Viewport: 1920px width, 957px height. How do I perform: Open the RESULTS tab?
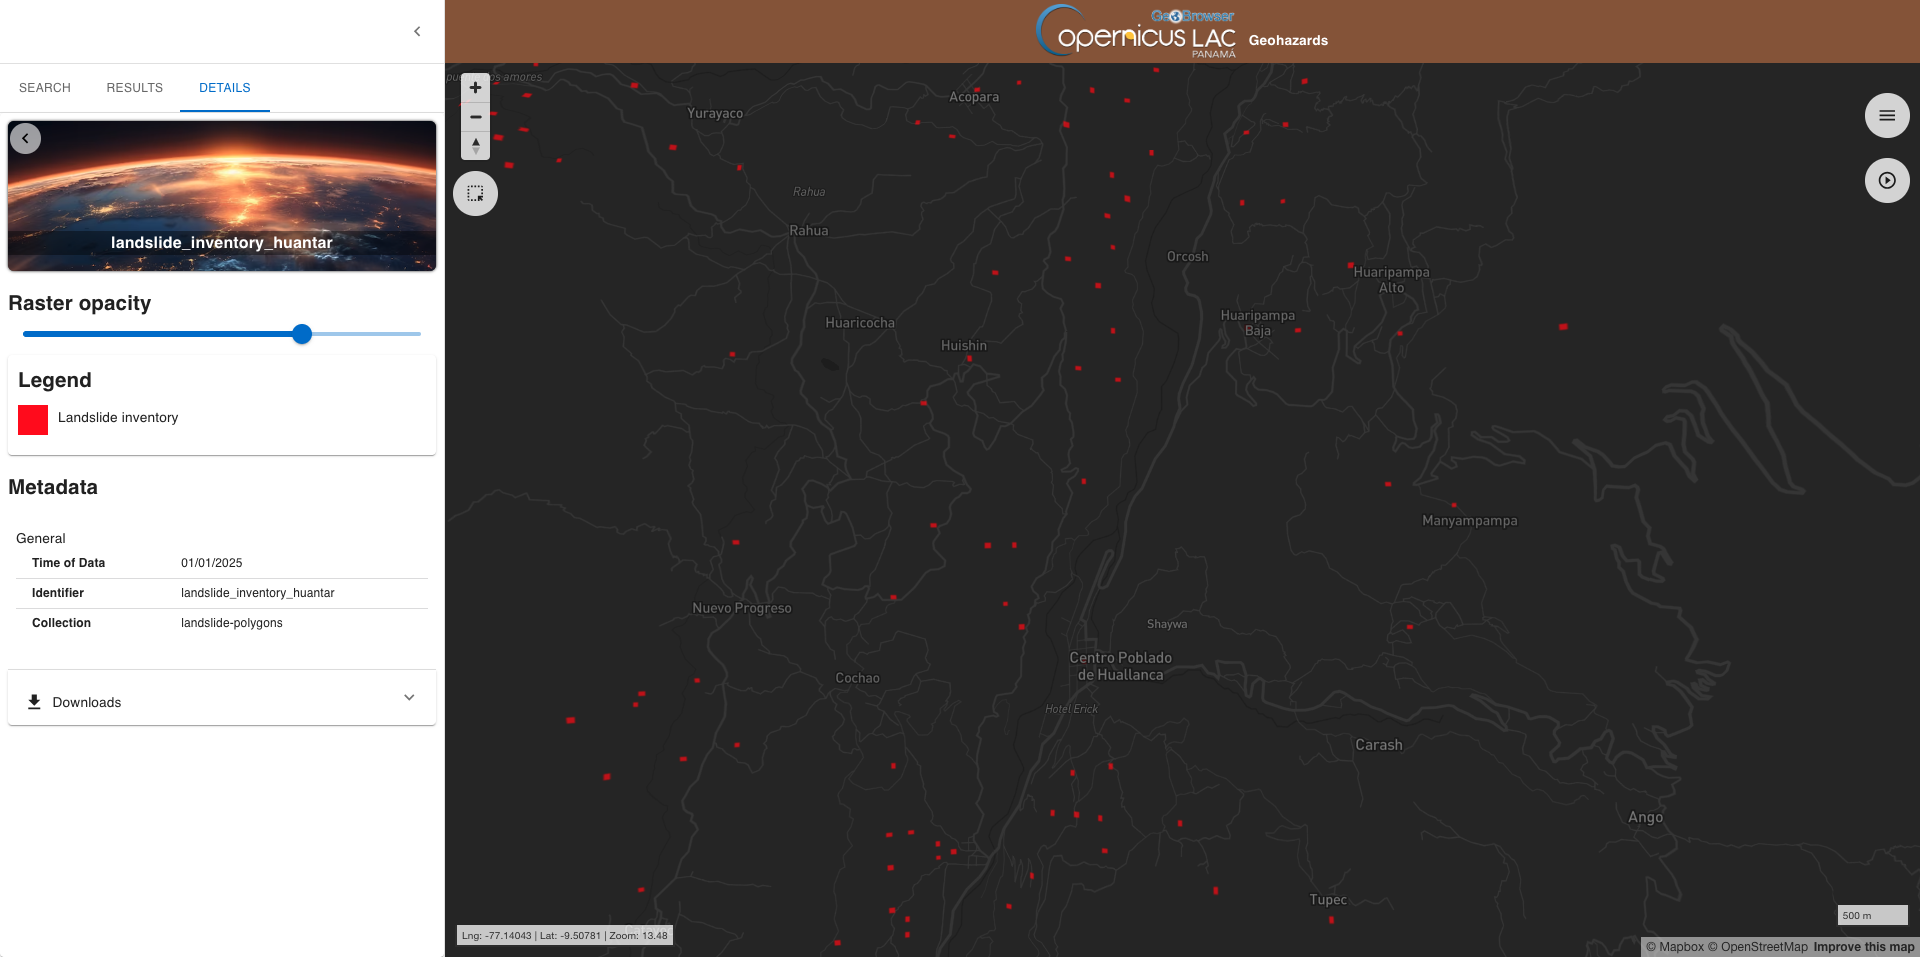pos(134,88)
